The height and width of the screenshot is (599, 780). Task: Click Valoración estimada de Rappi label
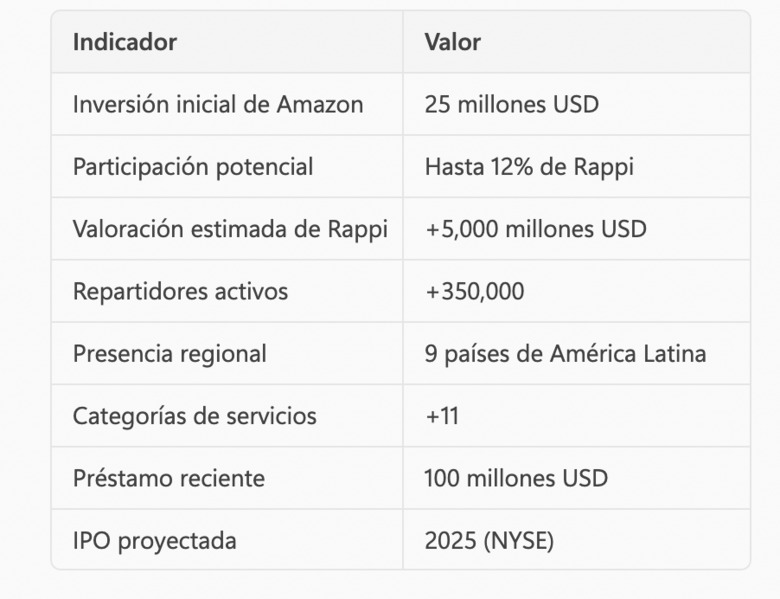[230, 229]
